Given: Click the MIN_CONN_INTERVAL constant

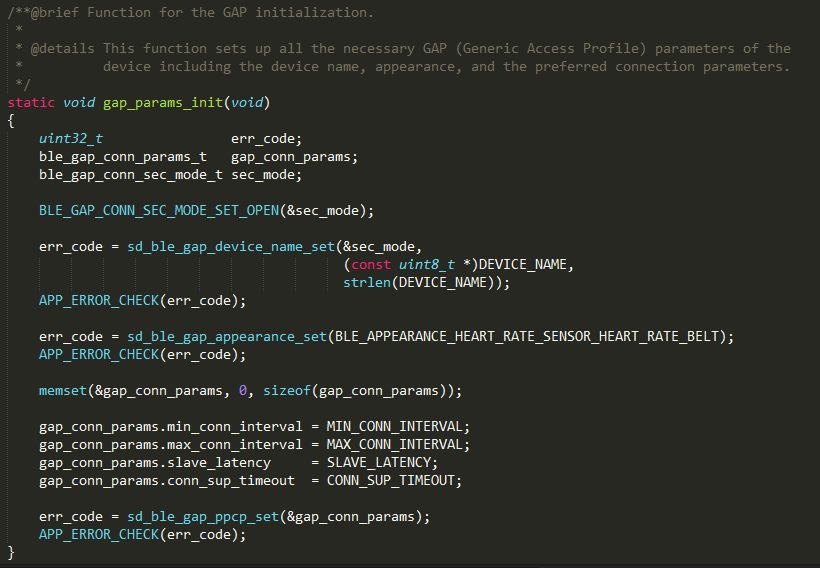Looking at the screenshot, I should 394,427.
